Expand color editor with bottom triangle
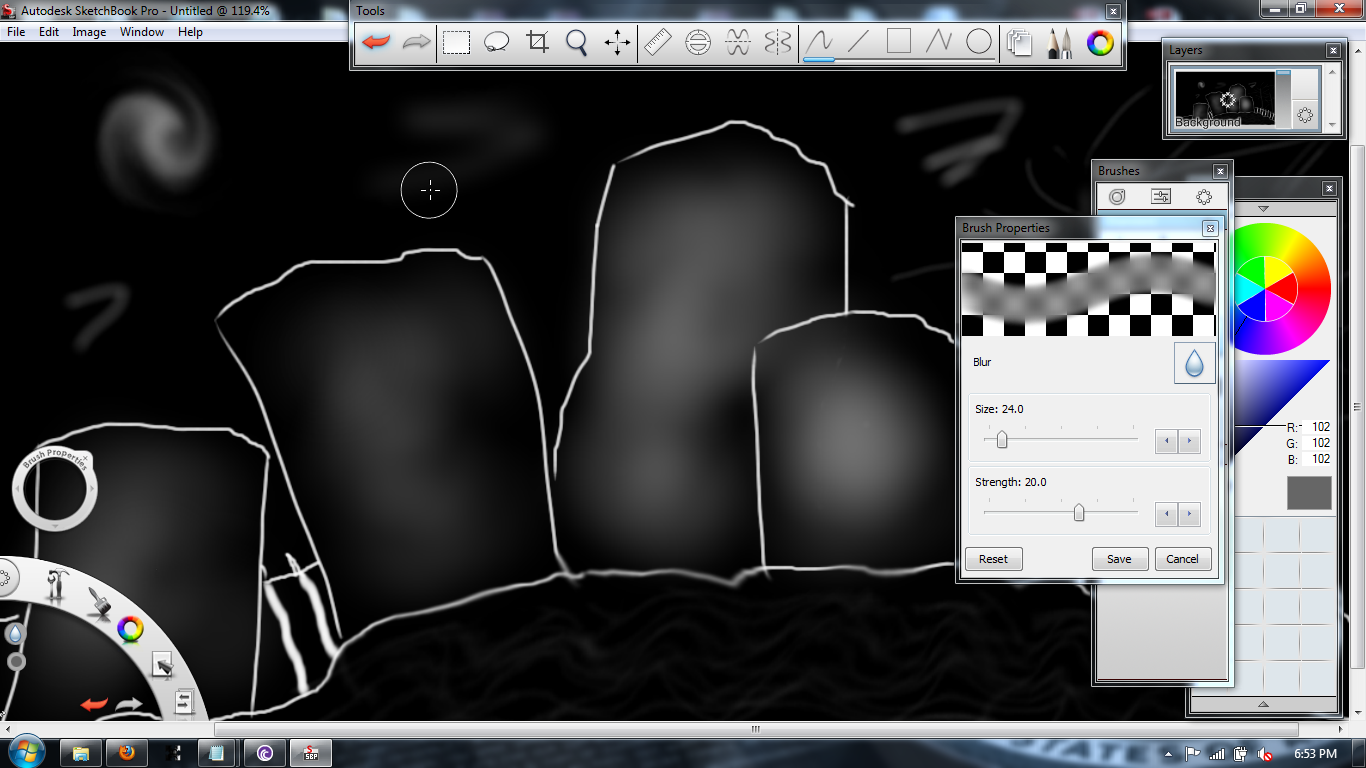1366x768 pixels. pos(1263,704)
